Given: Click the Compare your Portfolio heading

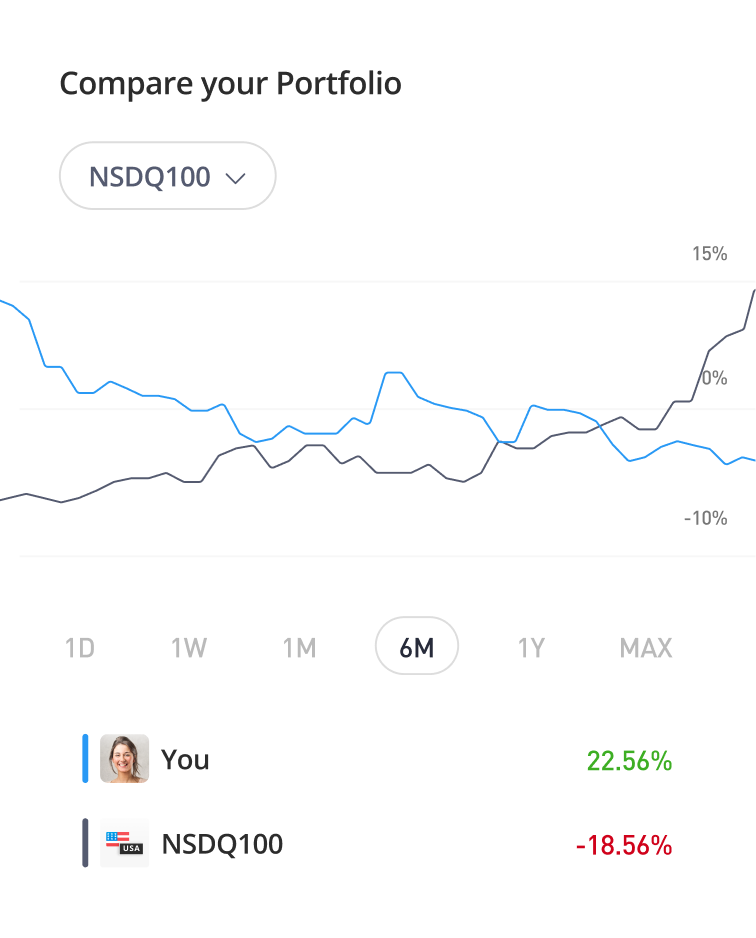Looking at the screenshot, I should coord(230,83).
